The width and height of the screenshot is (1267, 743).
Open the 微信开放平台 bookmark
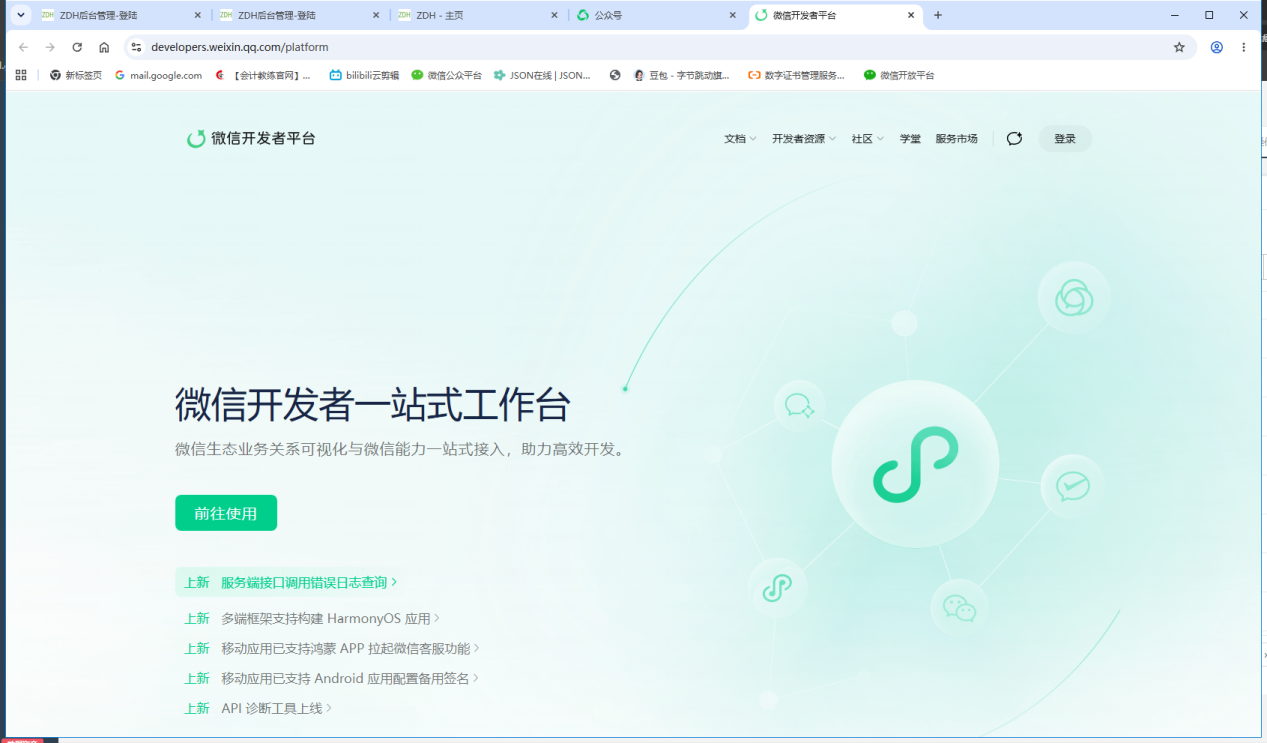click(x=899, y=75)
